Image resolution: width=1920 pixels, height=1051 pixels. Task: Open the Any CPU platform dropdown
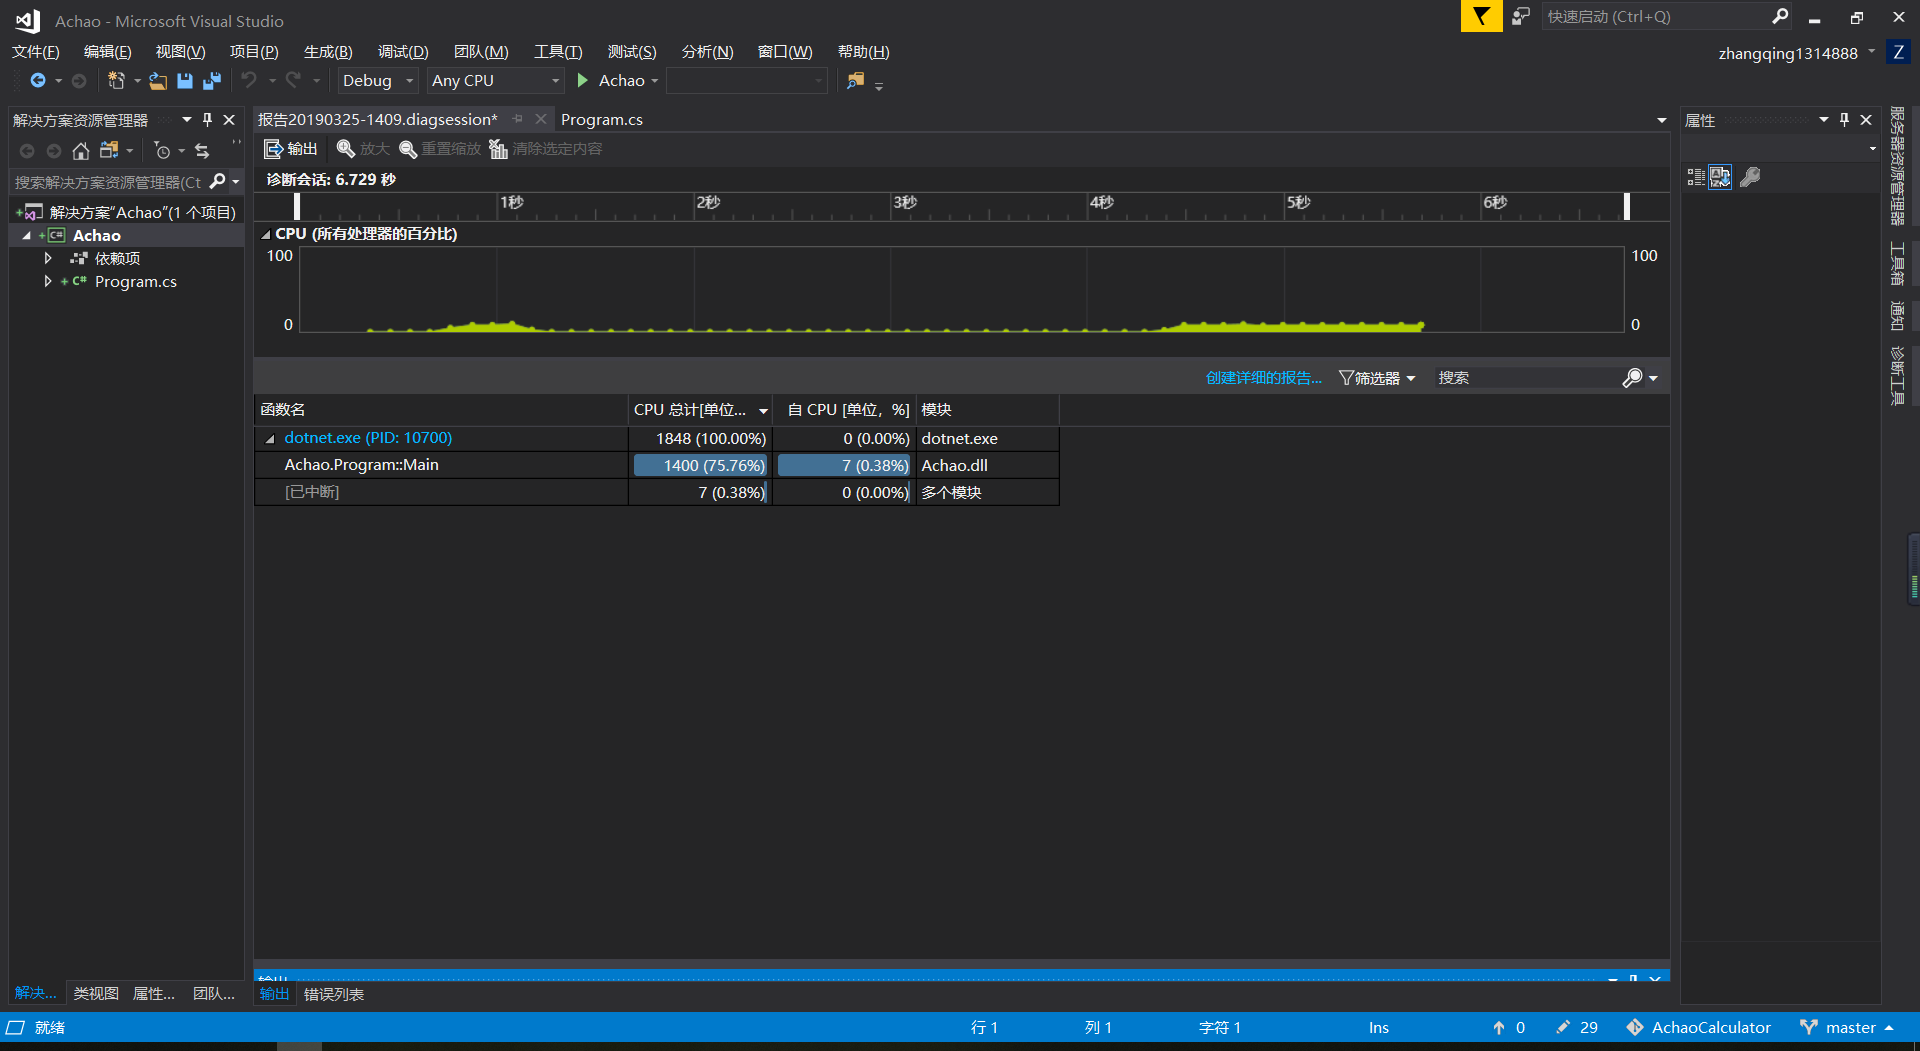tap(555, 81)
